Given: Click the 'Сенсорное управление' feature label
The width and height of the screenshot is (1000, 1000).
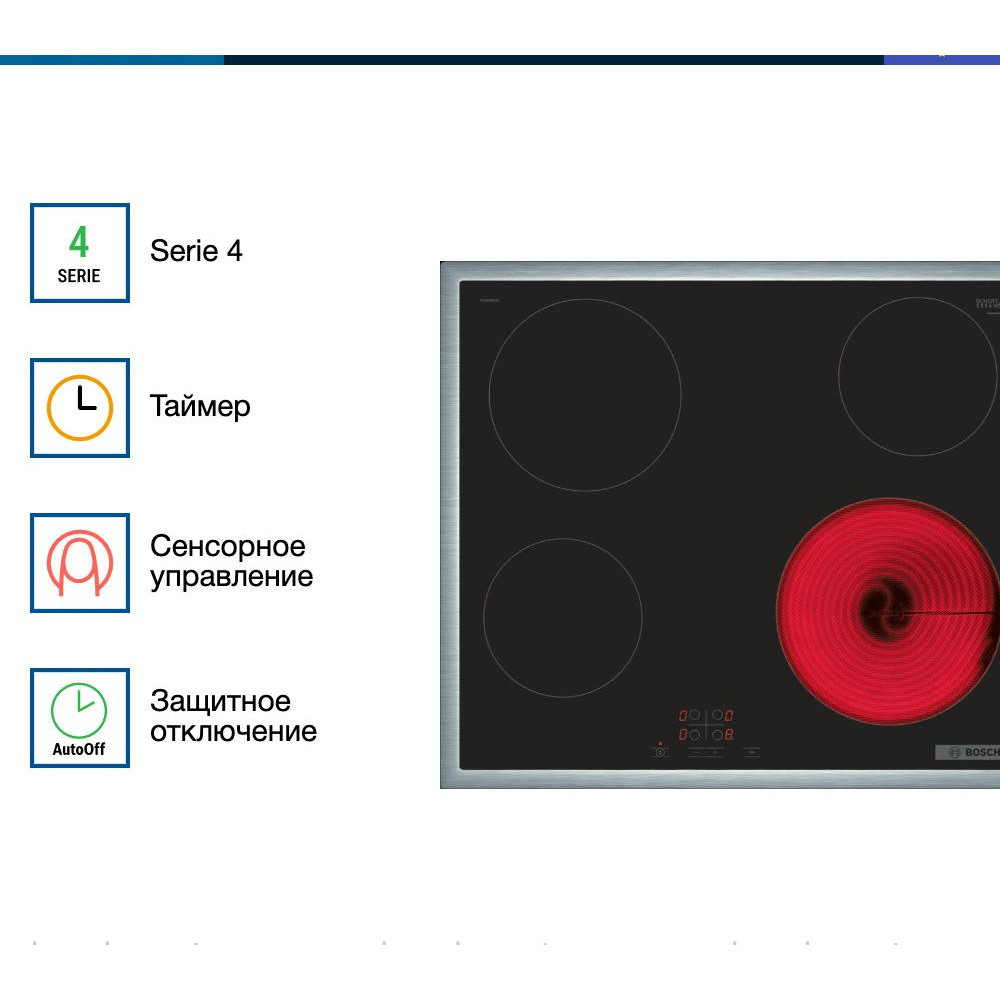Looking at the screenshot, I should (x=231, y=561).
